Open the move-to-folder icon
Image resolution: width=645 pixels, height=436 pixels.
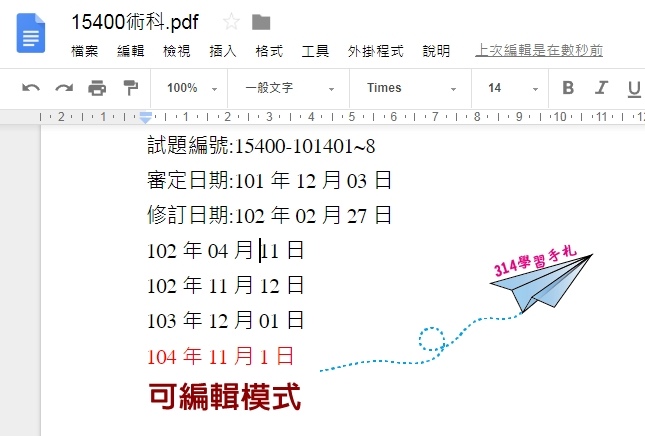261,22
